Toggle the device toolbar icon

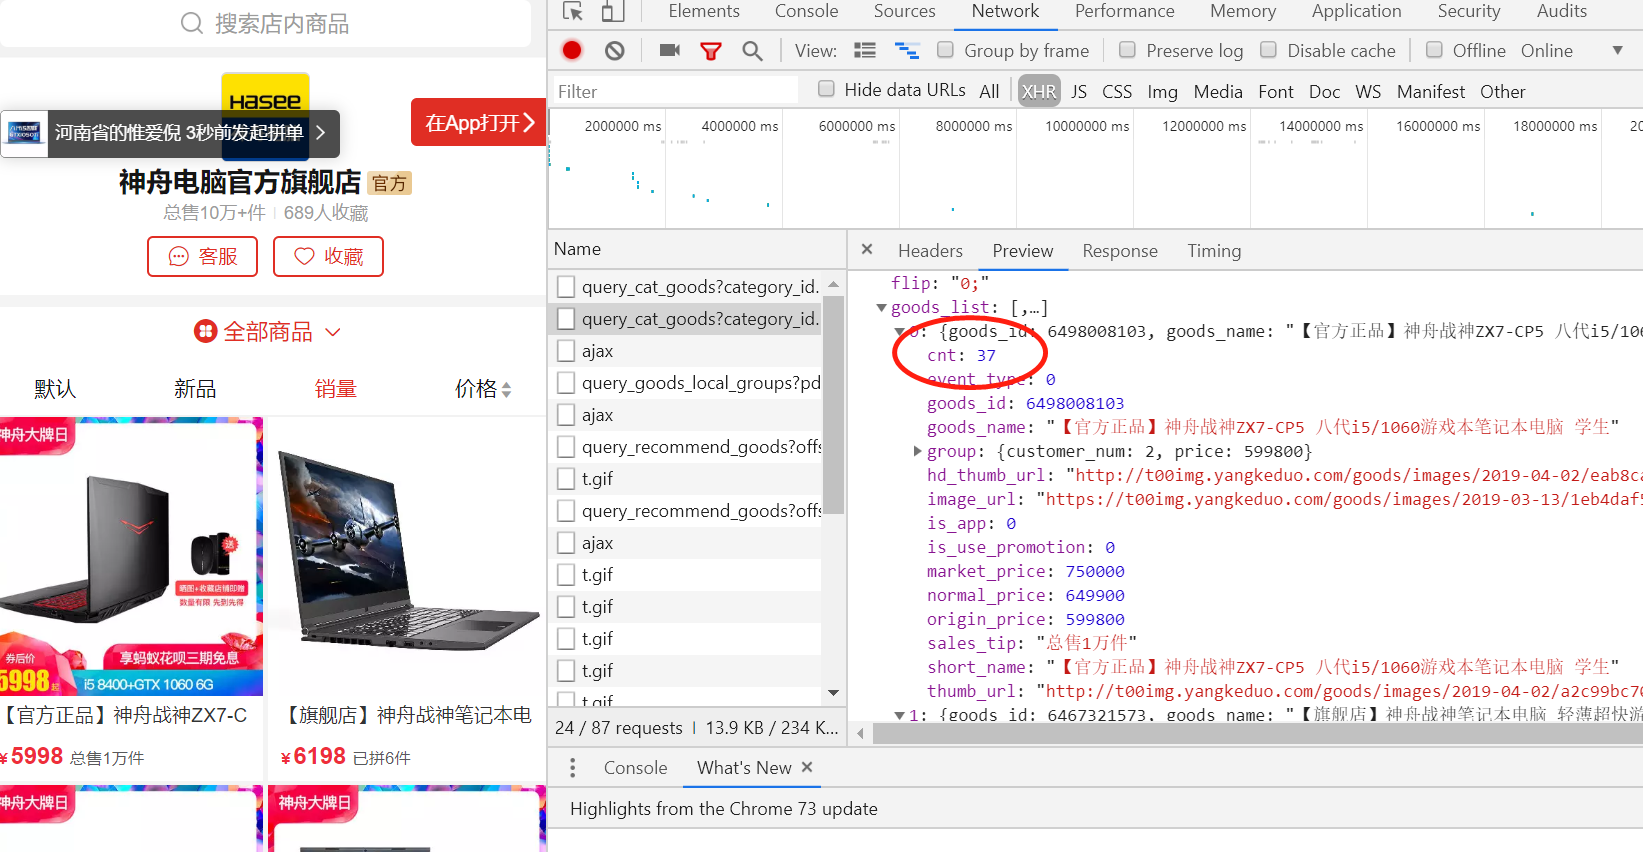click(x=613, y=11)
